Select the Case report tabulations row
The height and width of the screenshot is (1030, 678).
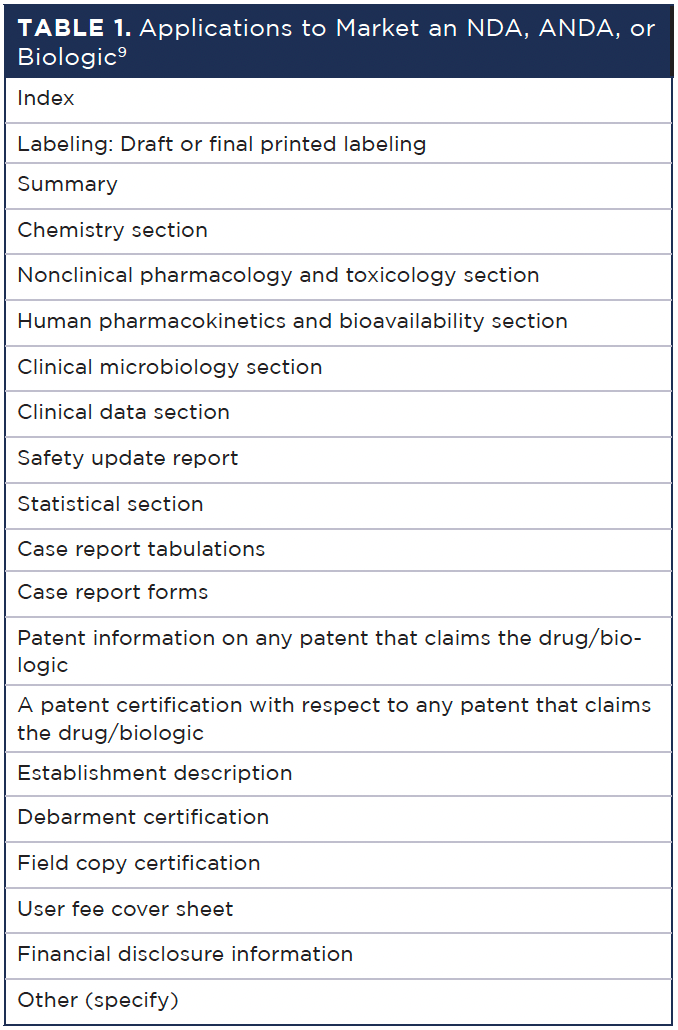(x=338, y=550)
